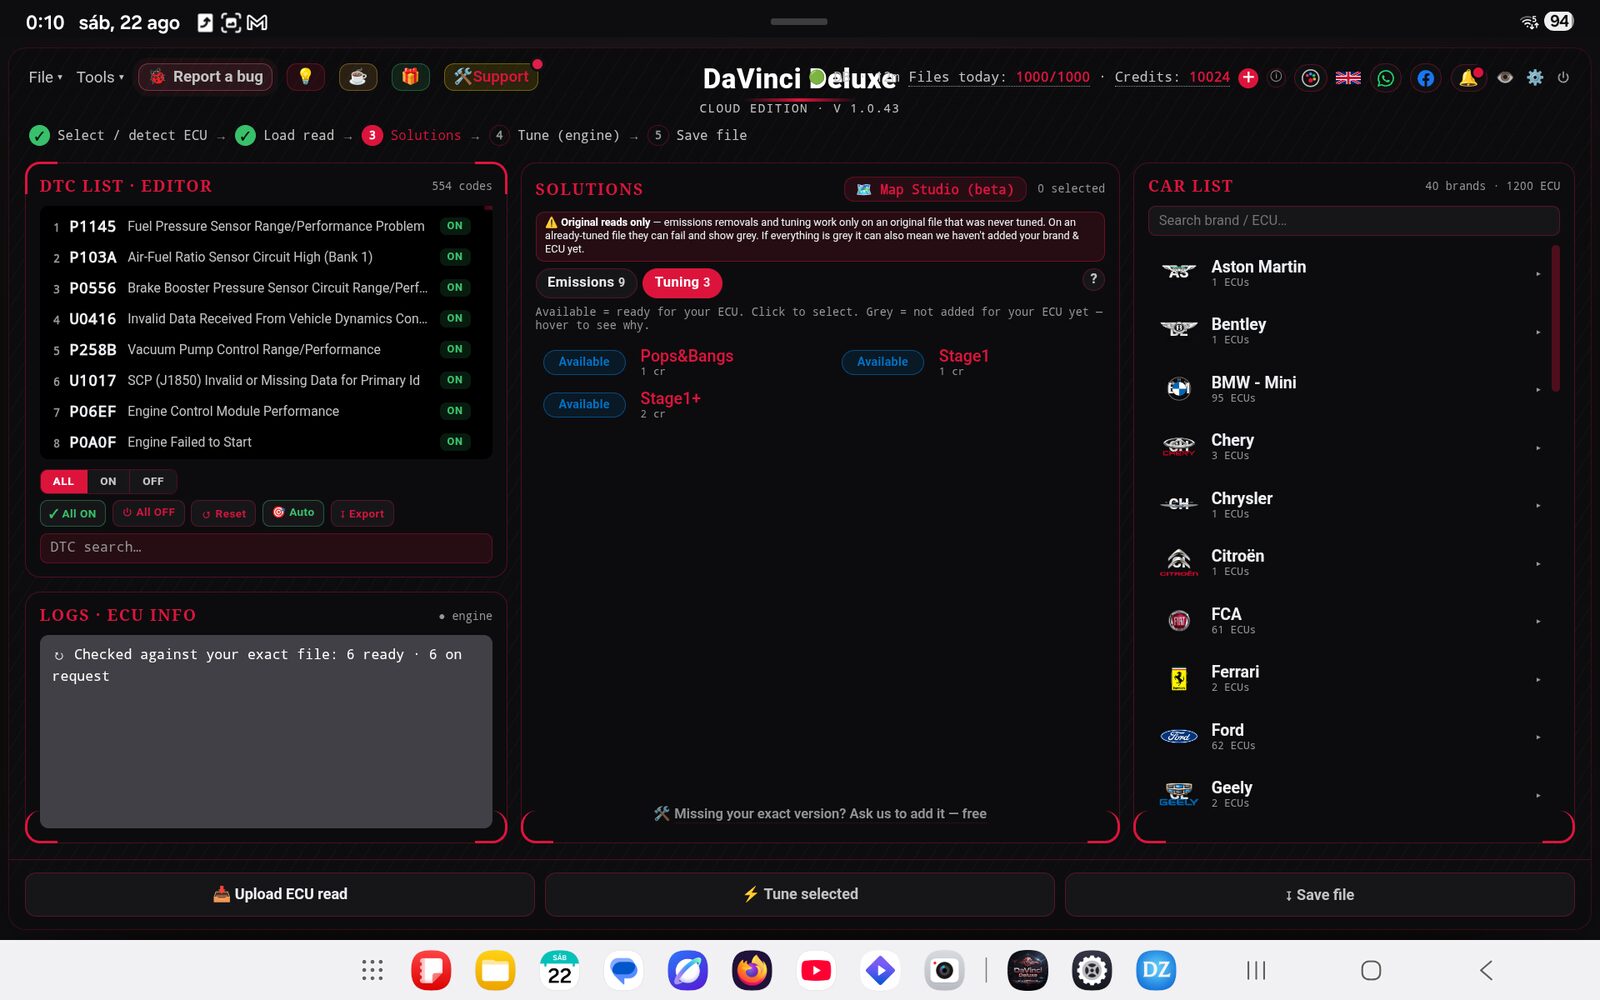The image size is (1600, 1000).
Task: Go to step 4 Tune (engine)
Action: click(555, 135)
